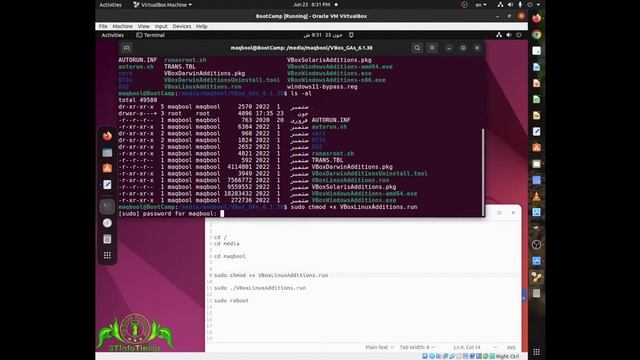Expand VirtualBox Machine app menu

(162, 5)
